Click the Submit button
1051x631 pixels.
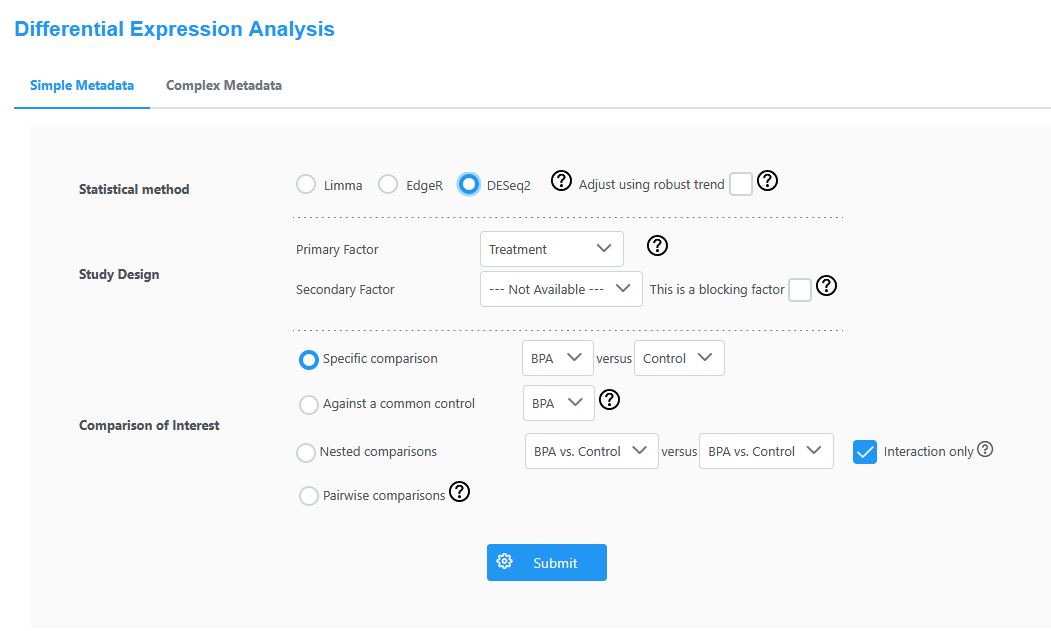547,563
